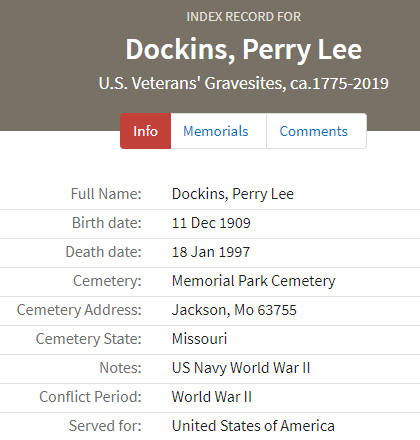420x440 pixels.
Task: Click the Birth date field label
Action: (x=107, y=223)
